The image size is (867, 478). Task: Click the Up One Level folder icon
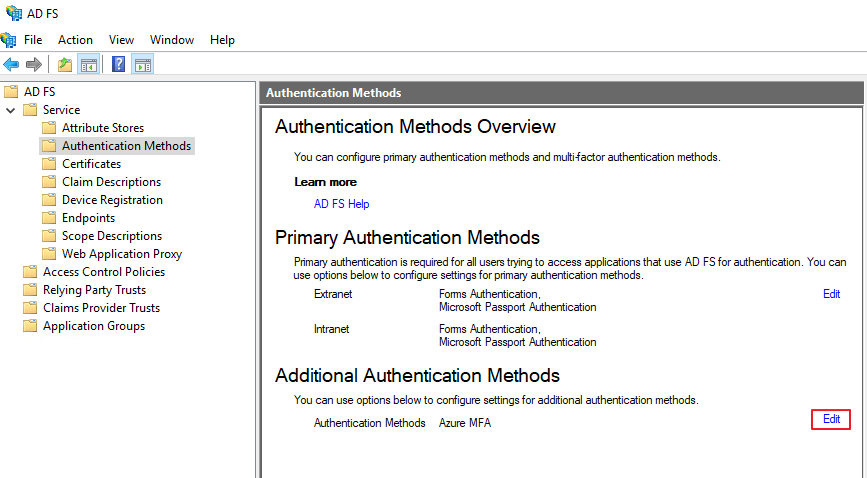[65, 65]
